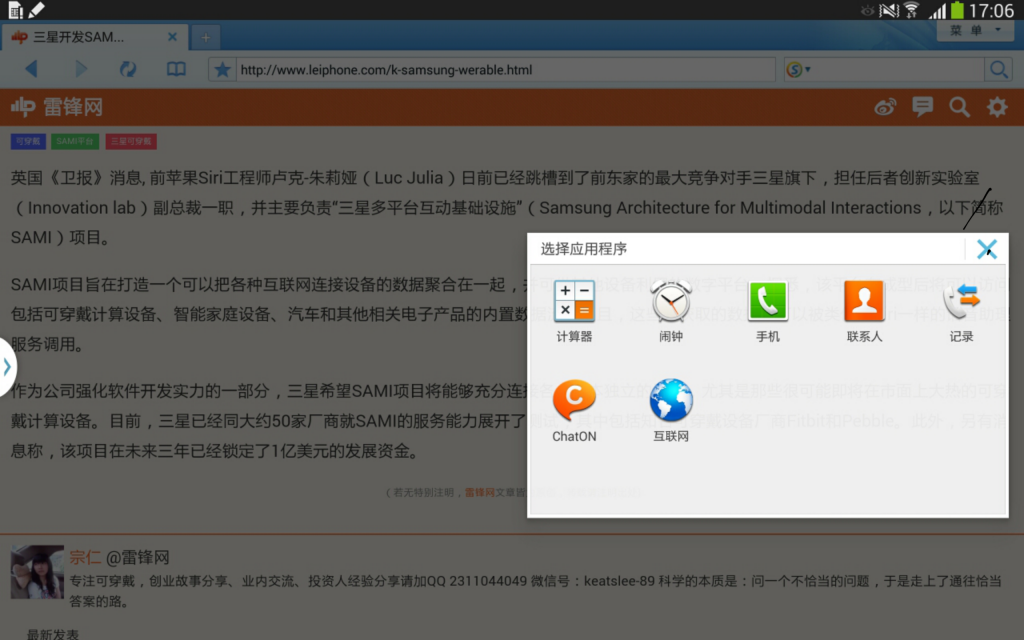Reload the current web page

128,69
